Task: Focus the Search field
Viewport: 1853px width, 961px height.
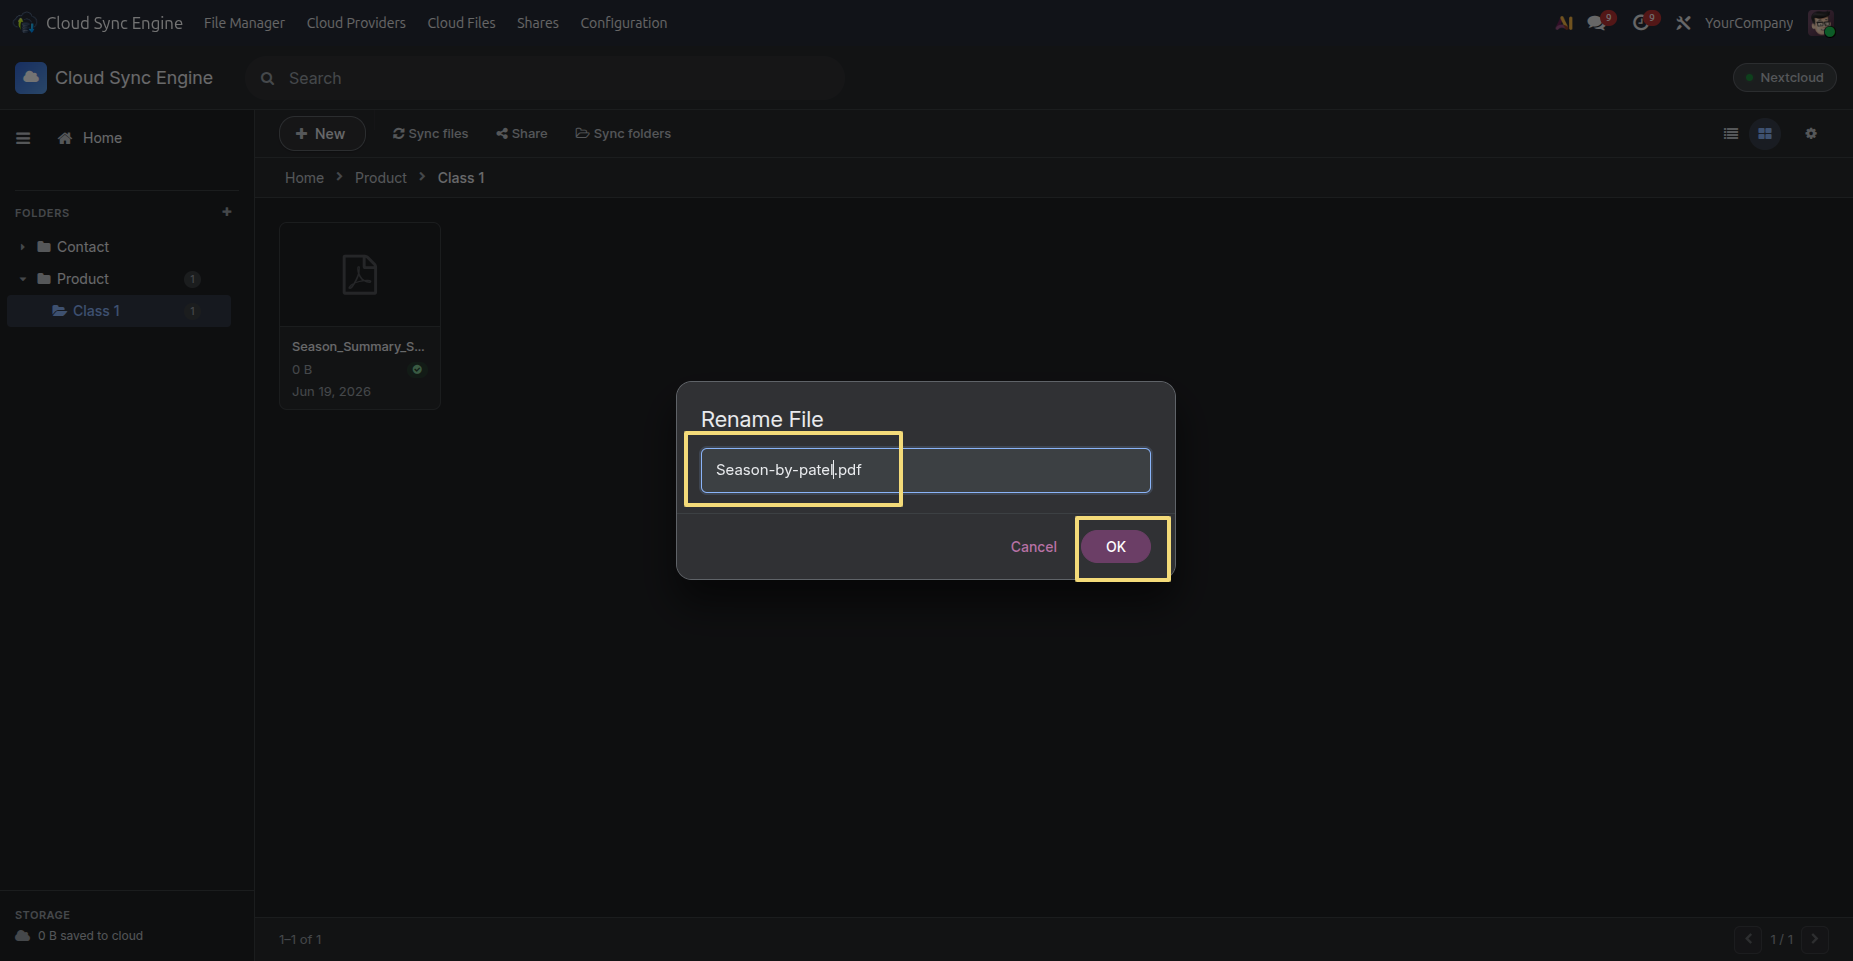Action: pos(545,78)
